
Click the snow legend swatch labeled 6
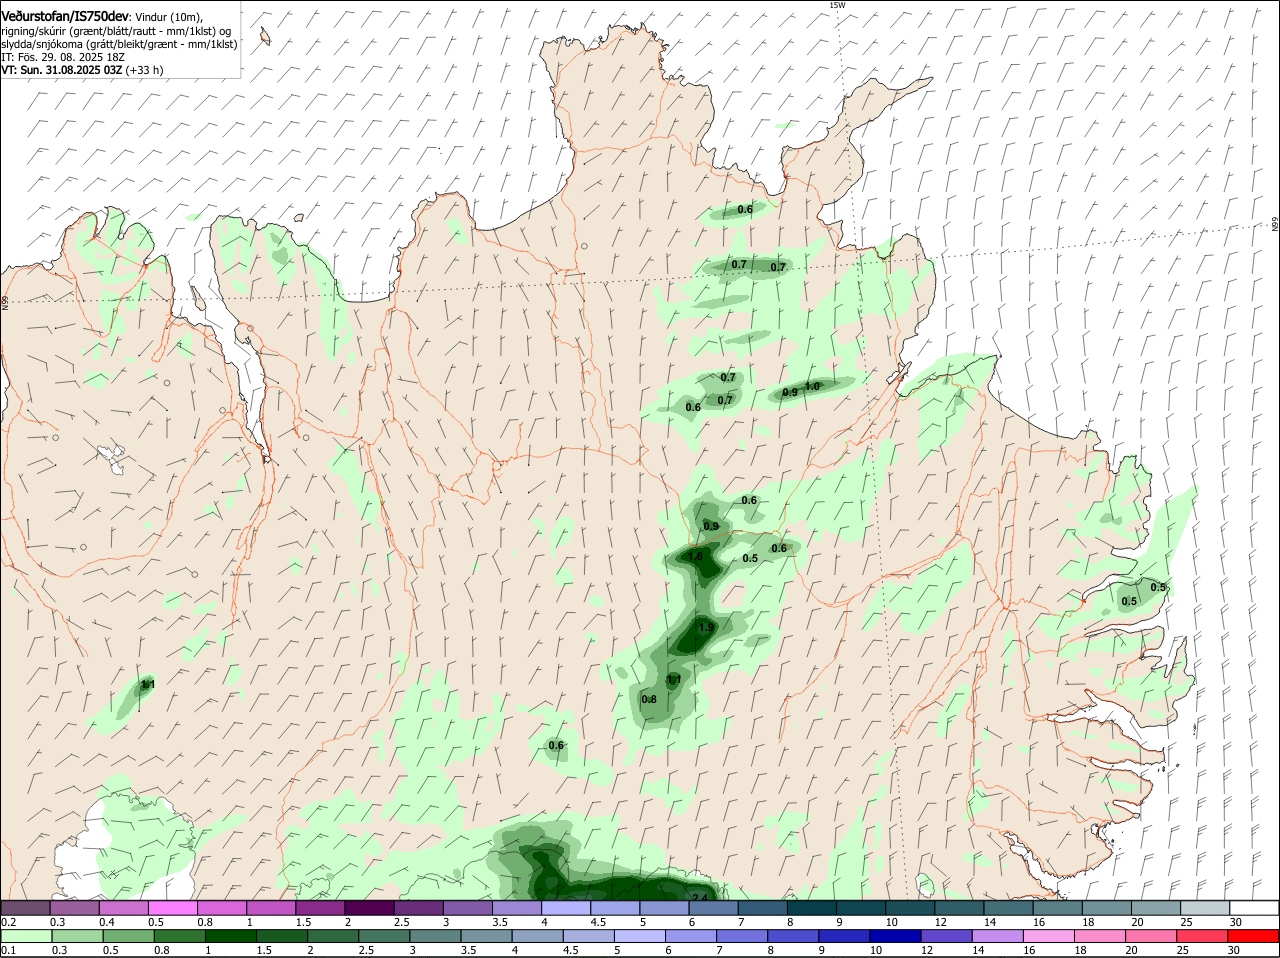pos(713,907)
